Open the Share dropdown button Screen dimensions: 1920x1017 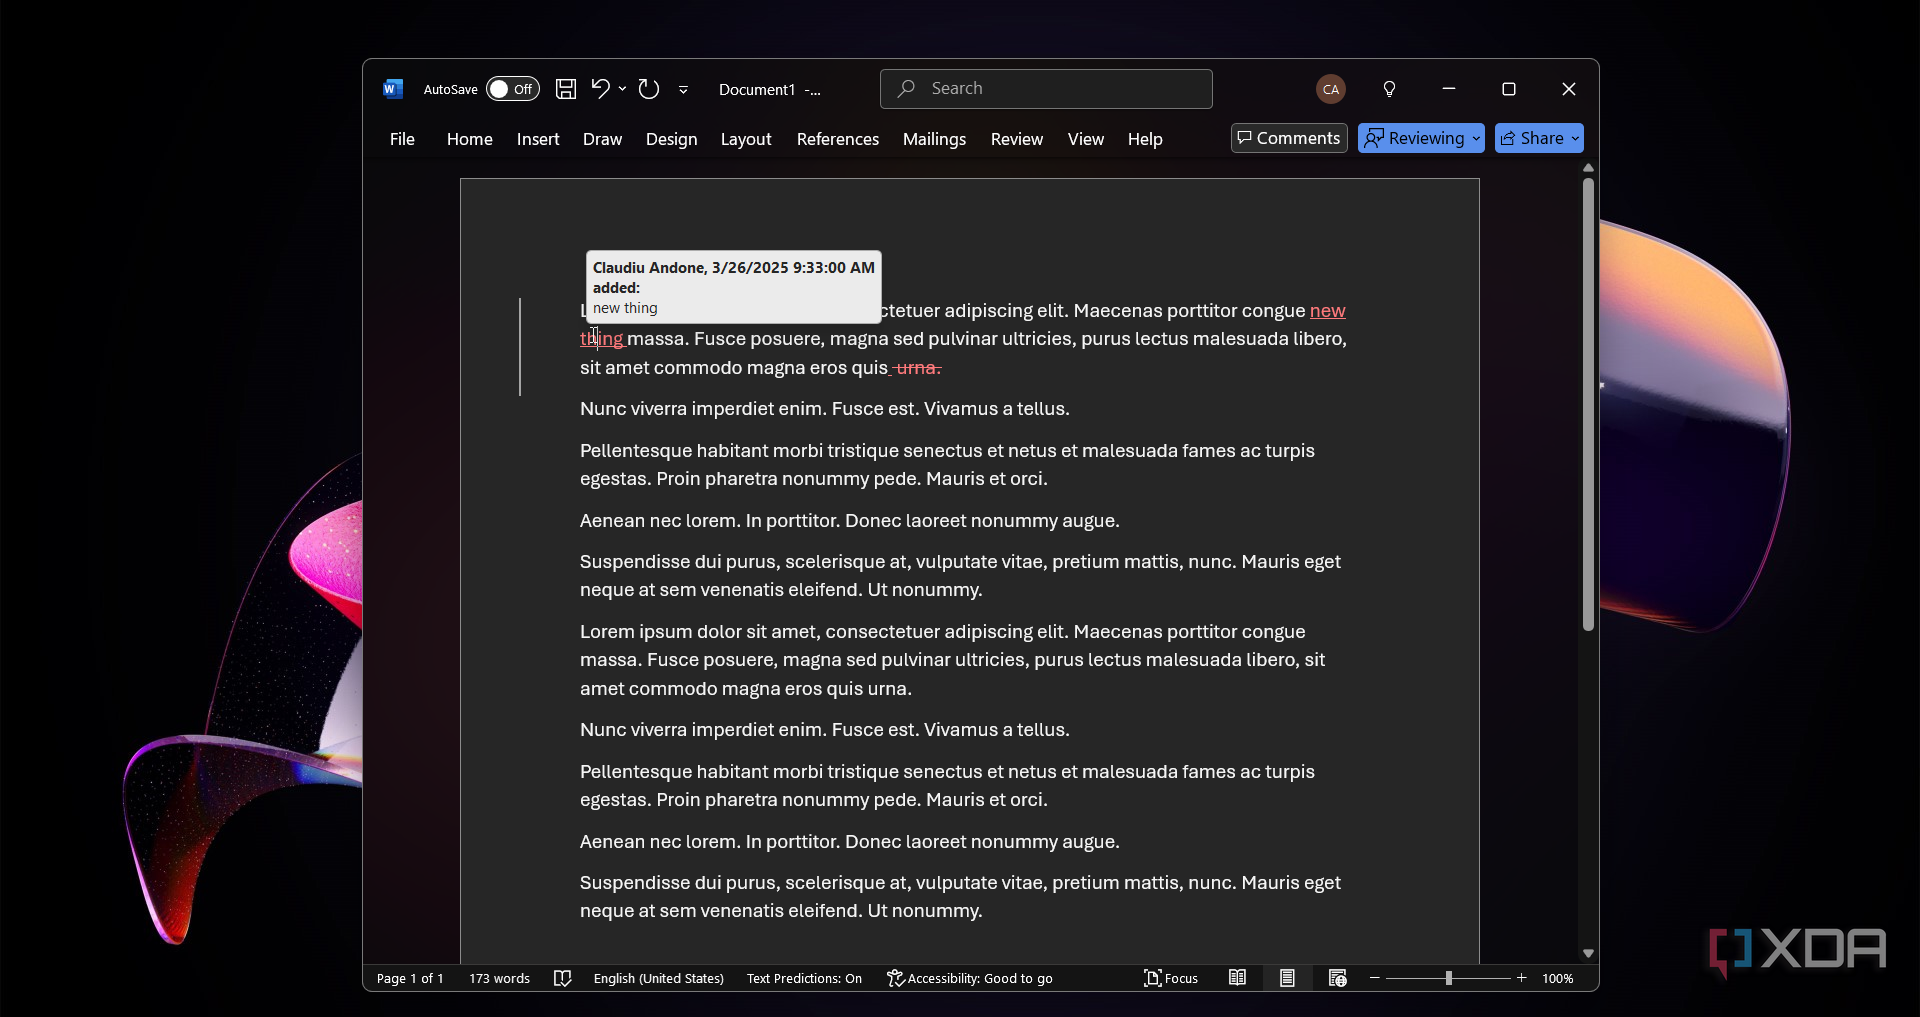click(x=1539, y=138)
